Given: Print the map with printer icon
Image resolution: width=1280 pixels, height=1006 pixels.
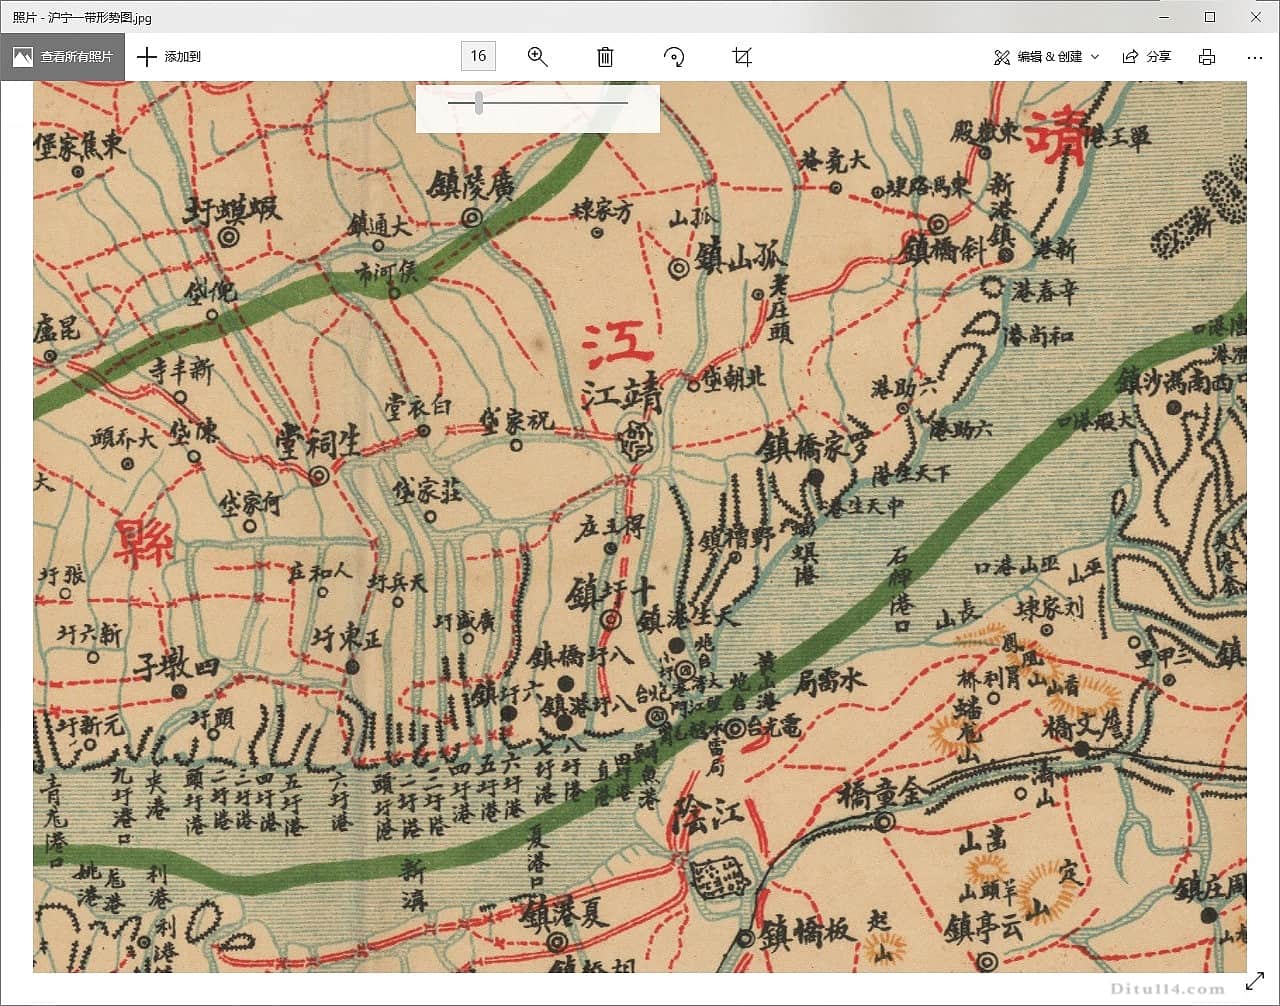Looking at the screenshot, I should point(1207,57).
